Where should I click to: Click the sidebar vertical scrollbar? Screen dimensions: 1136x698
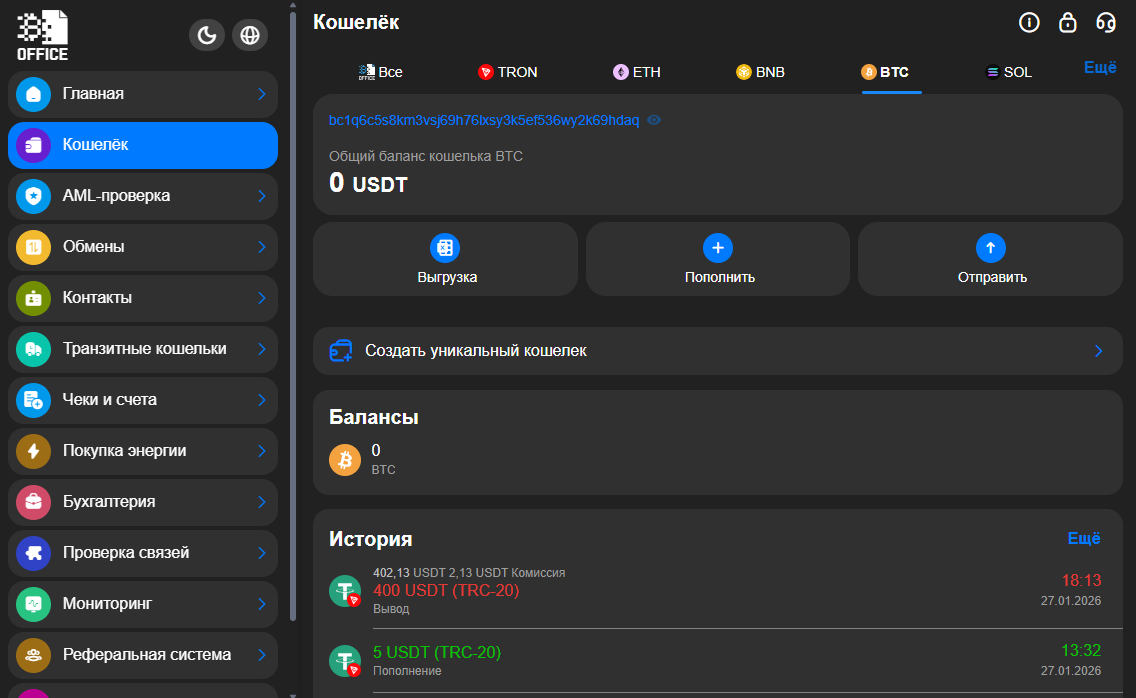pyautogui.click(x=292, y=300)
